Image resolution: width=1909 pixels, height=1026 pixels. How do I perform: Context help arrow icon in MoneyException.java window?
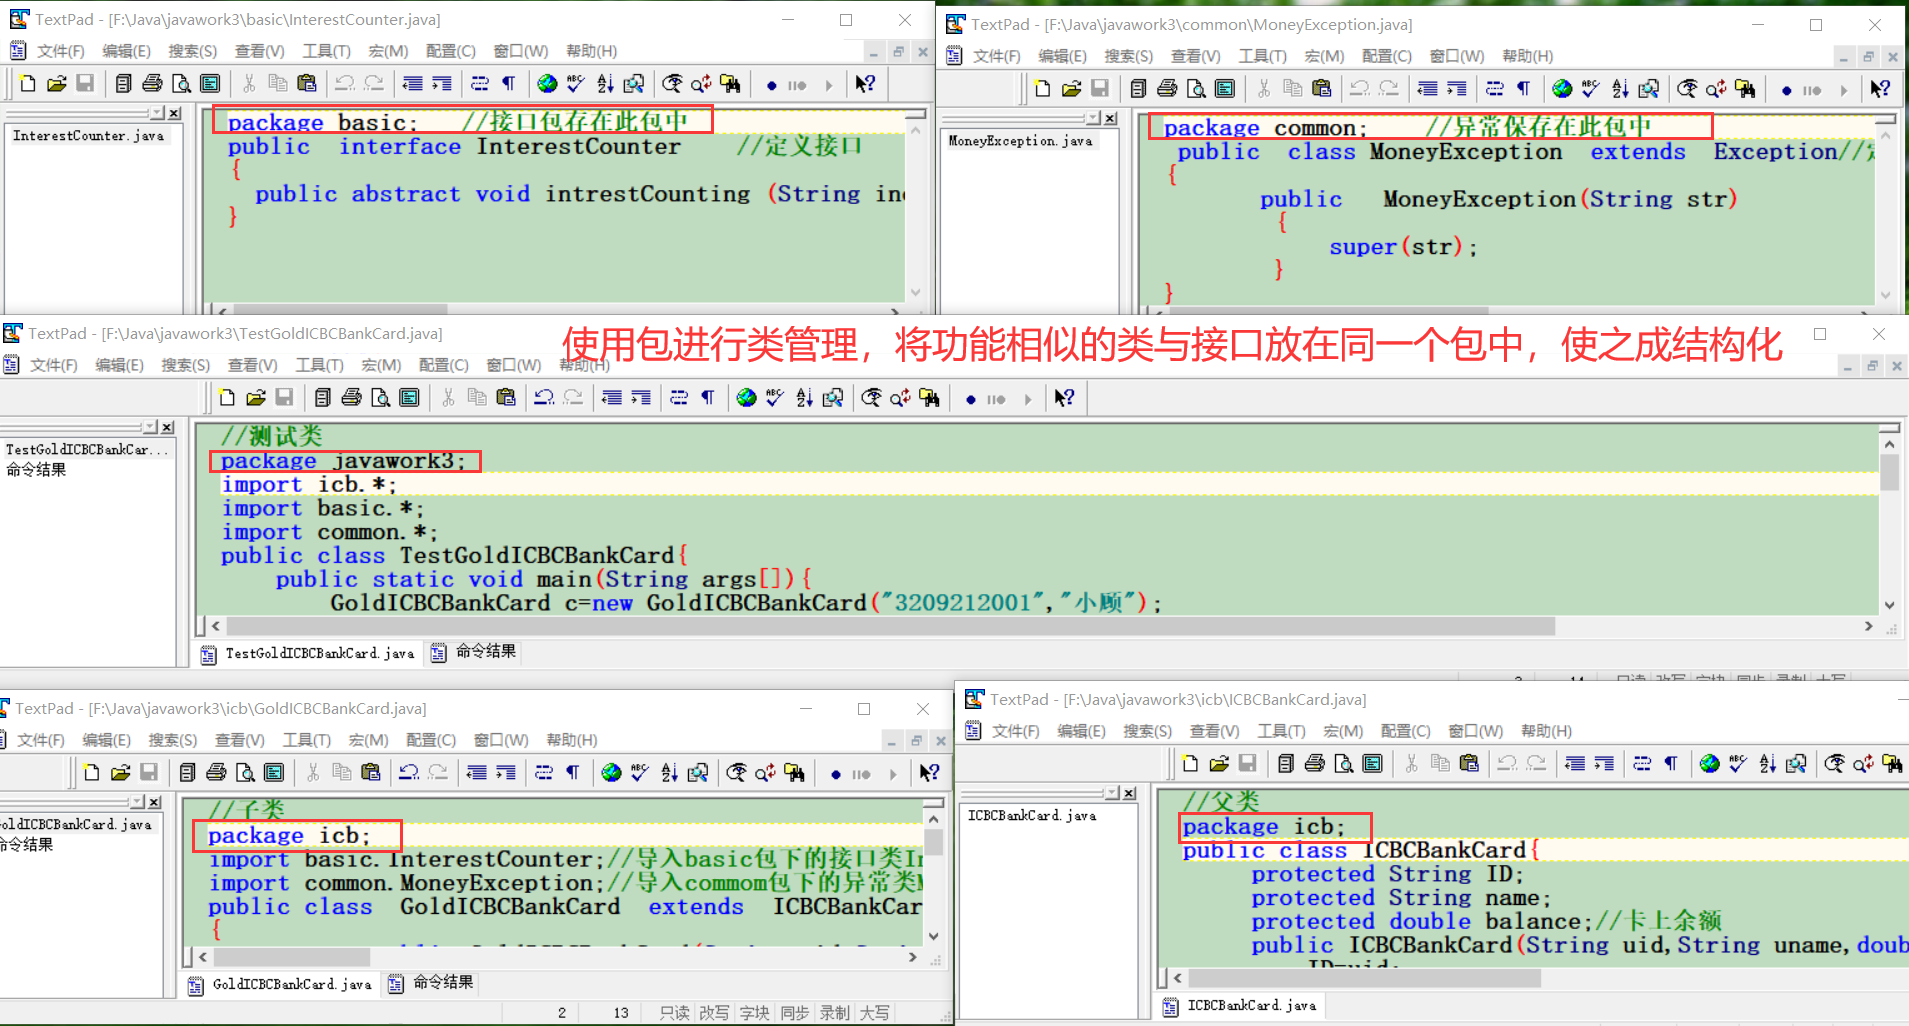[1881, 89]
